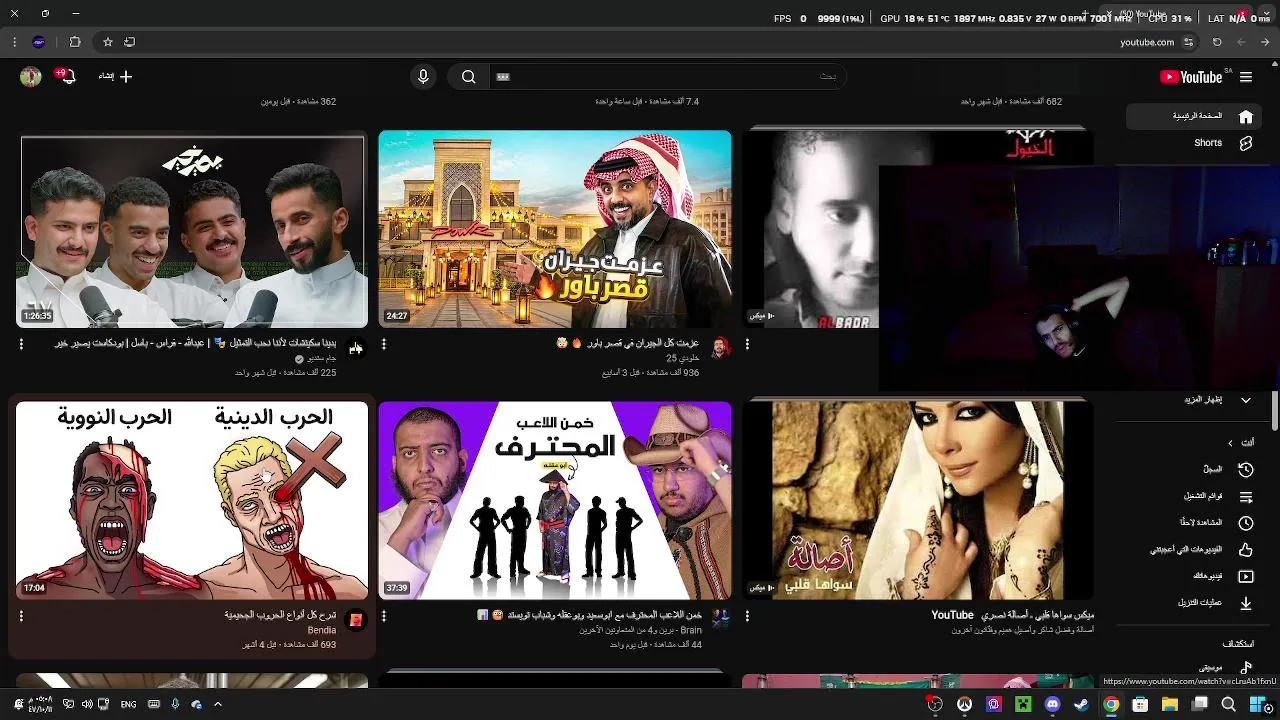
Task: Click the 17:04 wars video title
Action: pos(280,616)
